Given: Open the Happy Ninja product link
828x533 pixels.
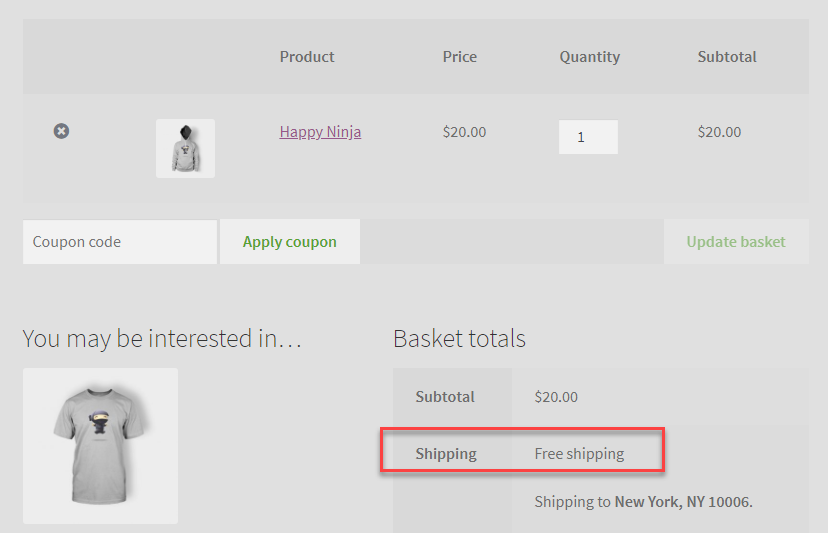Looking at the screenshot, I should click(x=320, y=132).
